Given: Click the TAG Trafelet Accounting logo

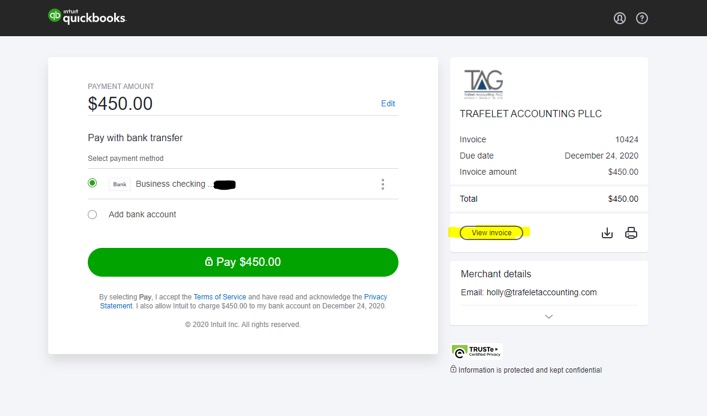Looking at the screenshot, I should tap(484, 84).
